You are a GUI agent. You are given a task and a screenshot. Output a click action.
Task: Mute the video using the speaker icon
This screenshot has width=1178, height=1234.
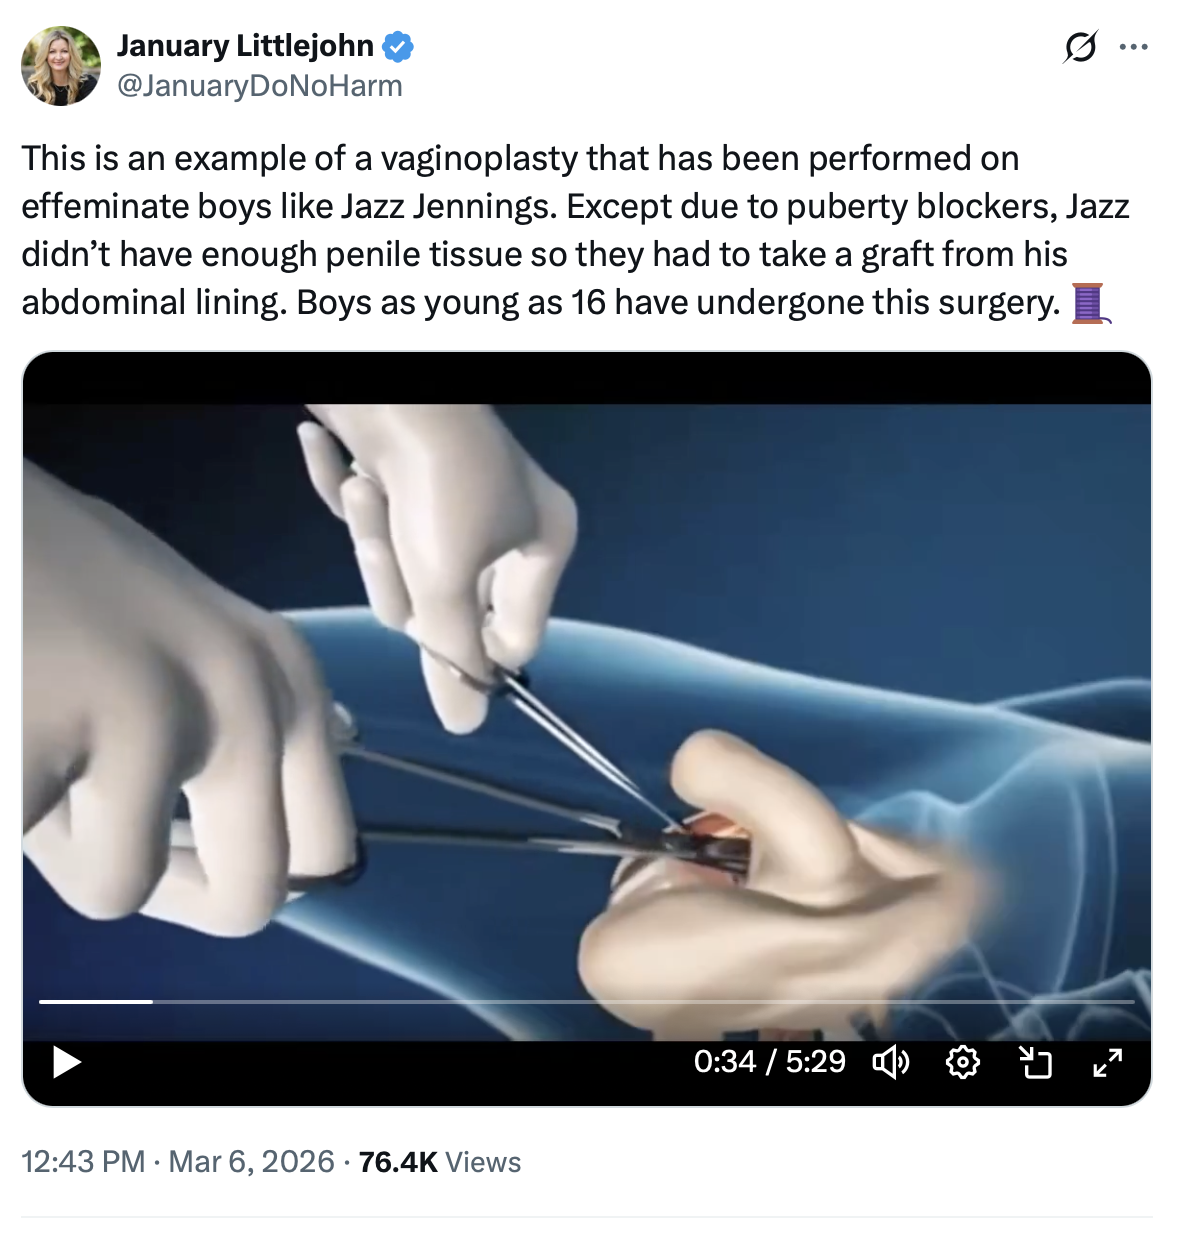[890, 1062]
